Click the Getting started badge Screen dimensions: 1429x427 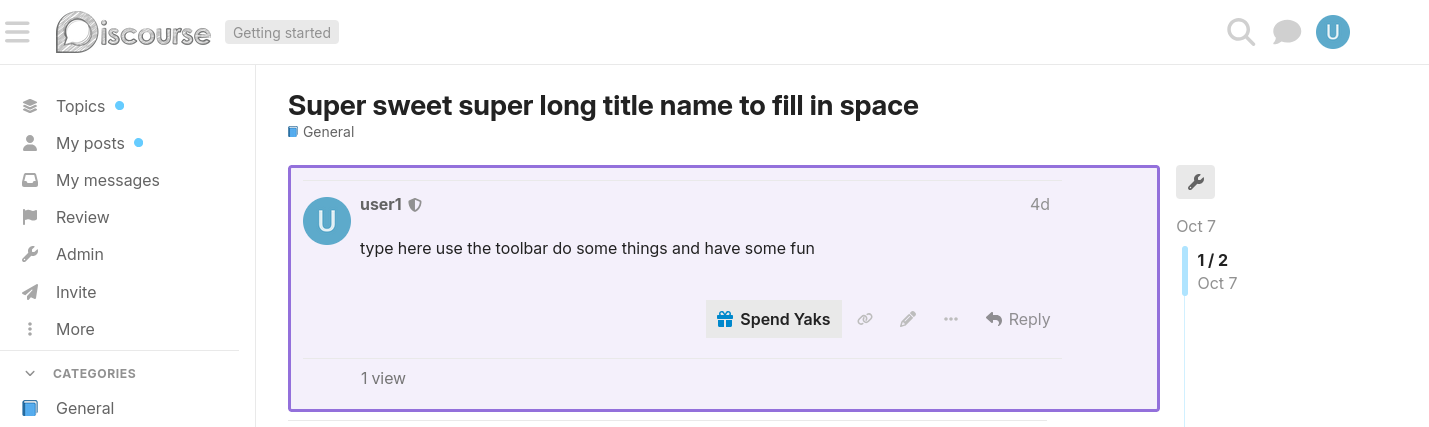[x=282, y=33]
